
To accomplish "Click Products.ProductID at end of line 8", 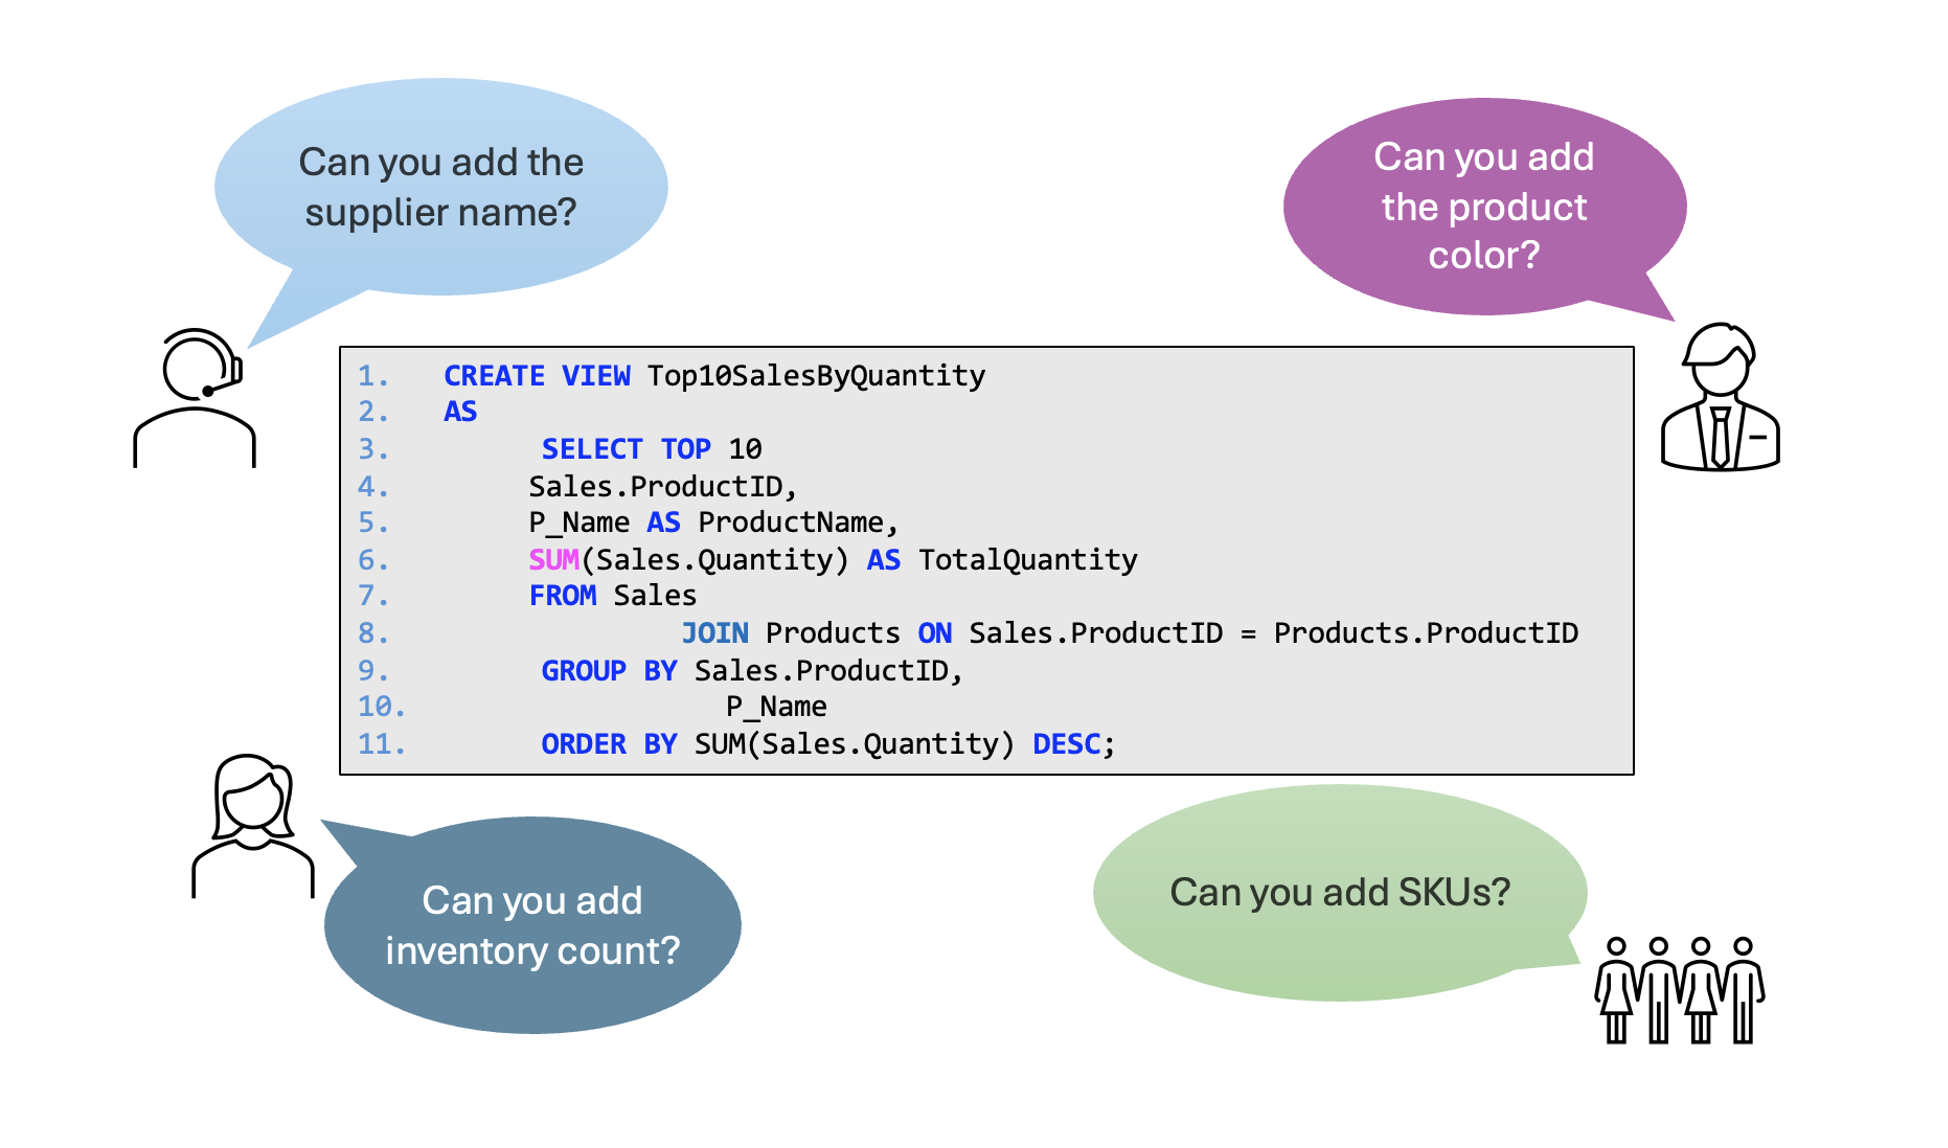I will click(x=1426, y=633).
